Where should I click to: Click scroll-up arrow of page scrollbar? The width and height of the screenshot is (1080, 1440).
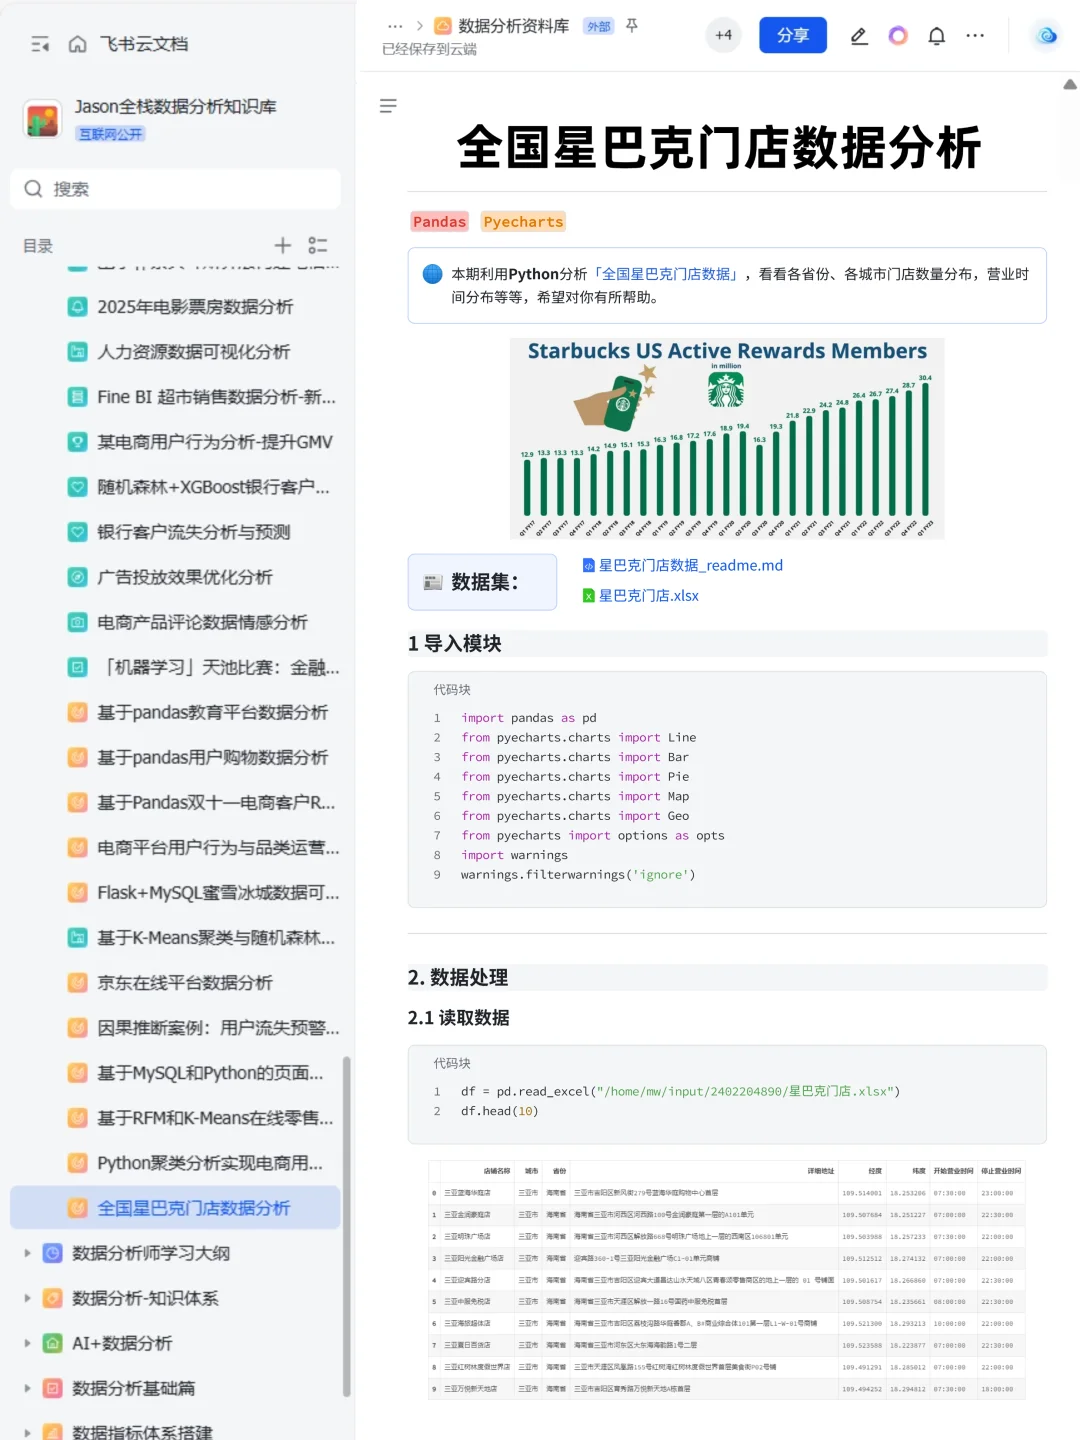click(1070, 86)
